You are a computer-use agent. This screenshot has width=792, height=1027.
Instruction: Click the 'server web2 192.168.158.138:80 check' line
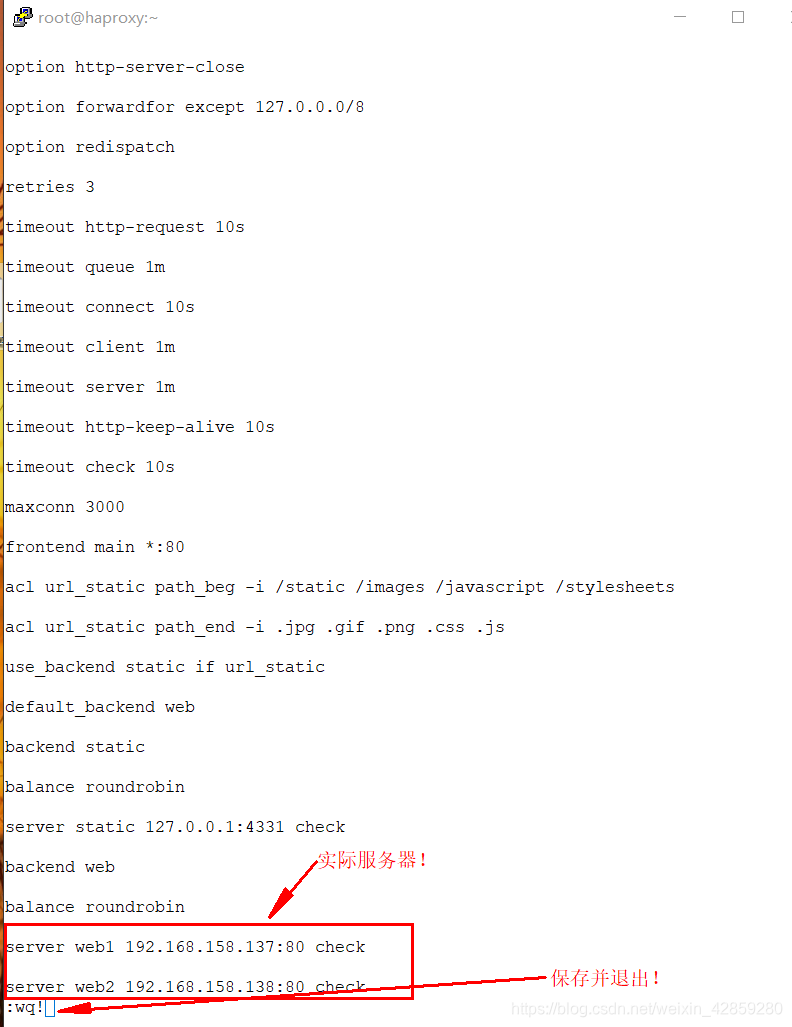pyautogui.click(x=185, y=986)
